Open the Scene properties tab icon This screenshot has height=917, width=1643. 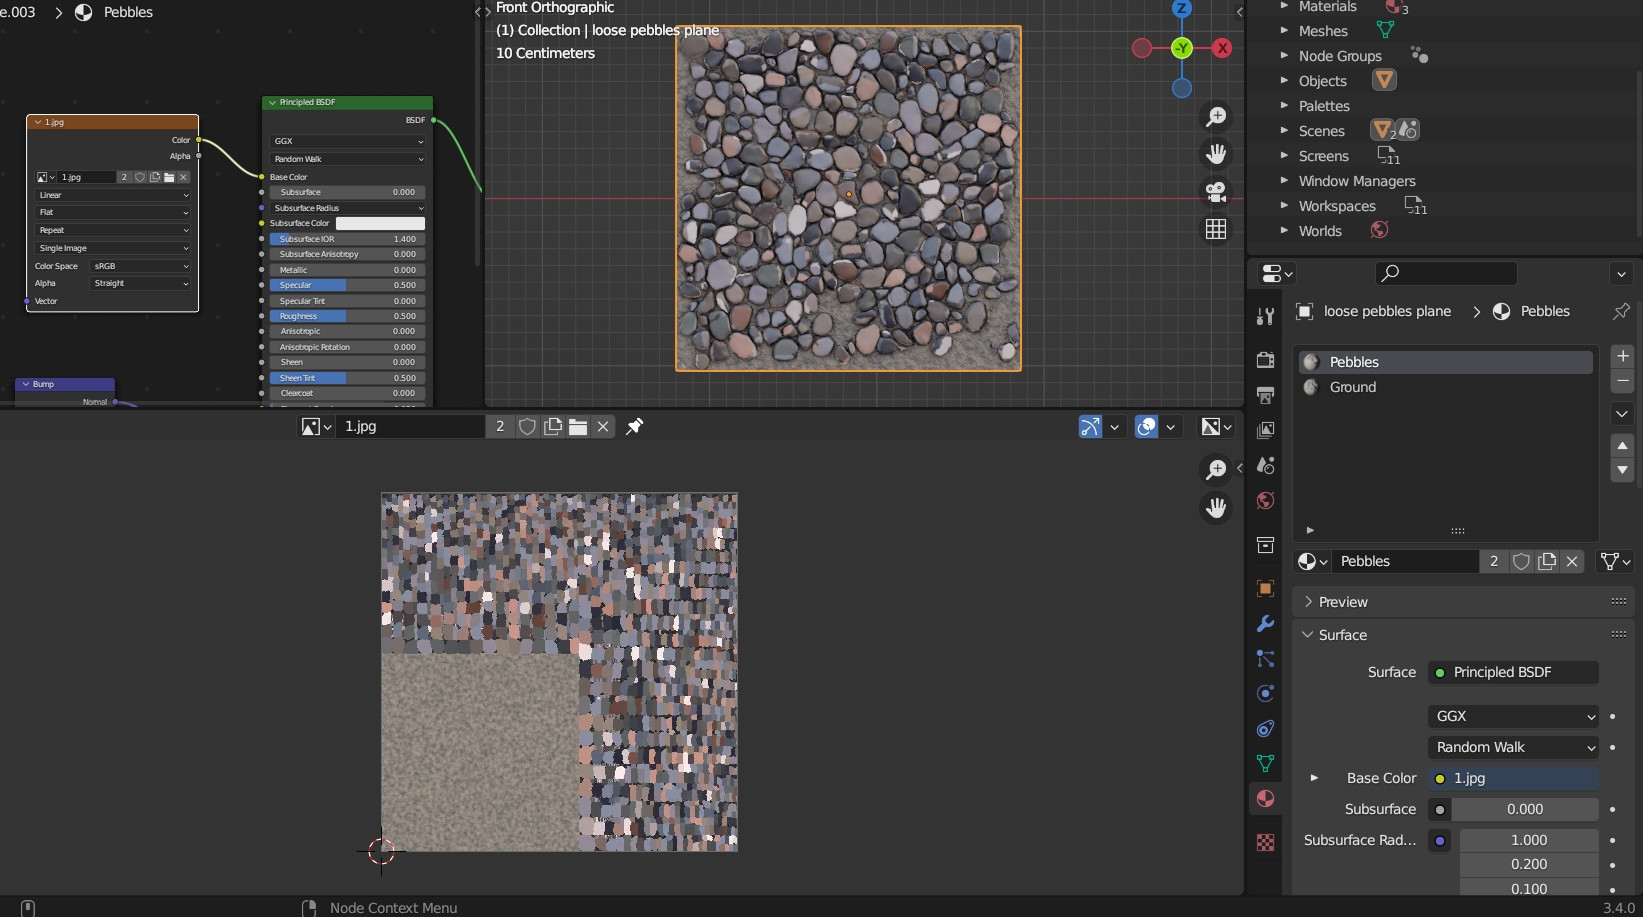click(1265, 465)
